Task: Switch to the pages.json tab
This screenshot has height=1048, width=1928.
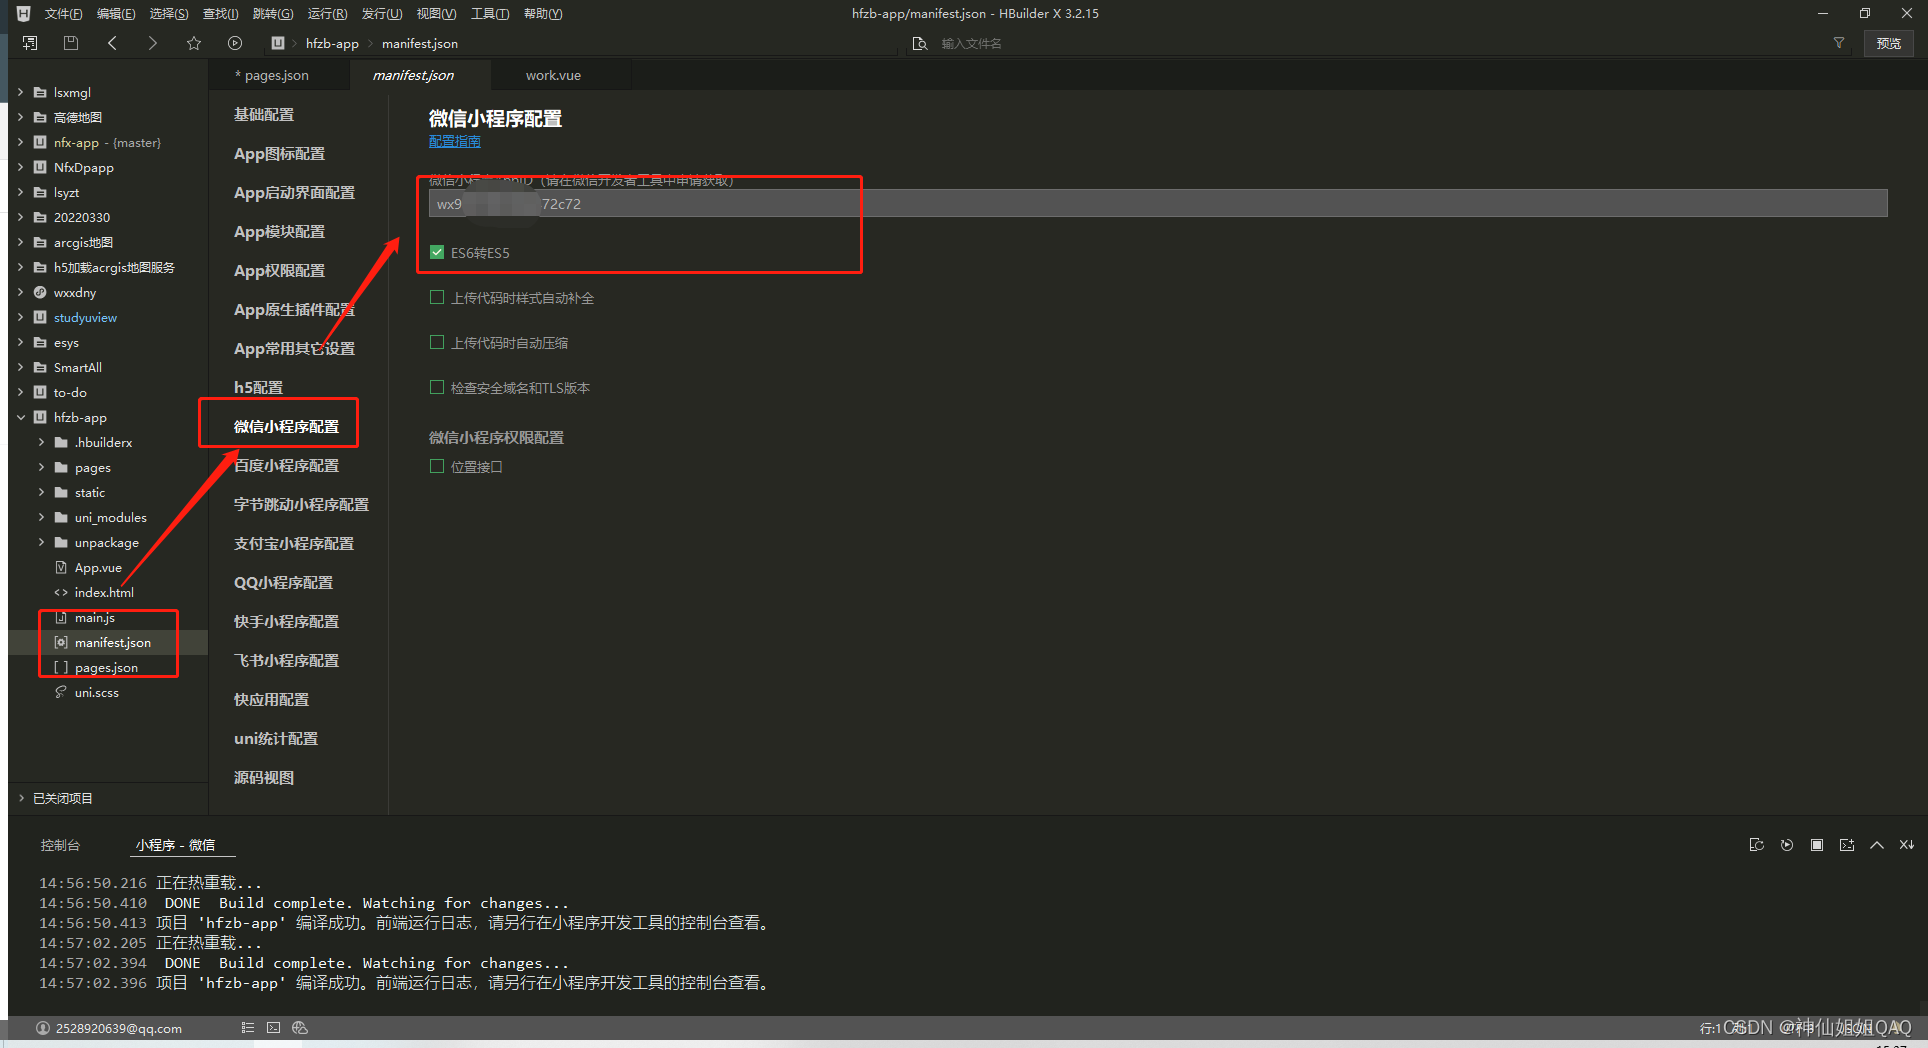Action: [272, 75]
